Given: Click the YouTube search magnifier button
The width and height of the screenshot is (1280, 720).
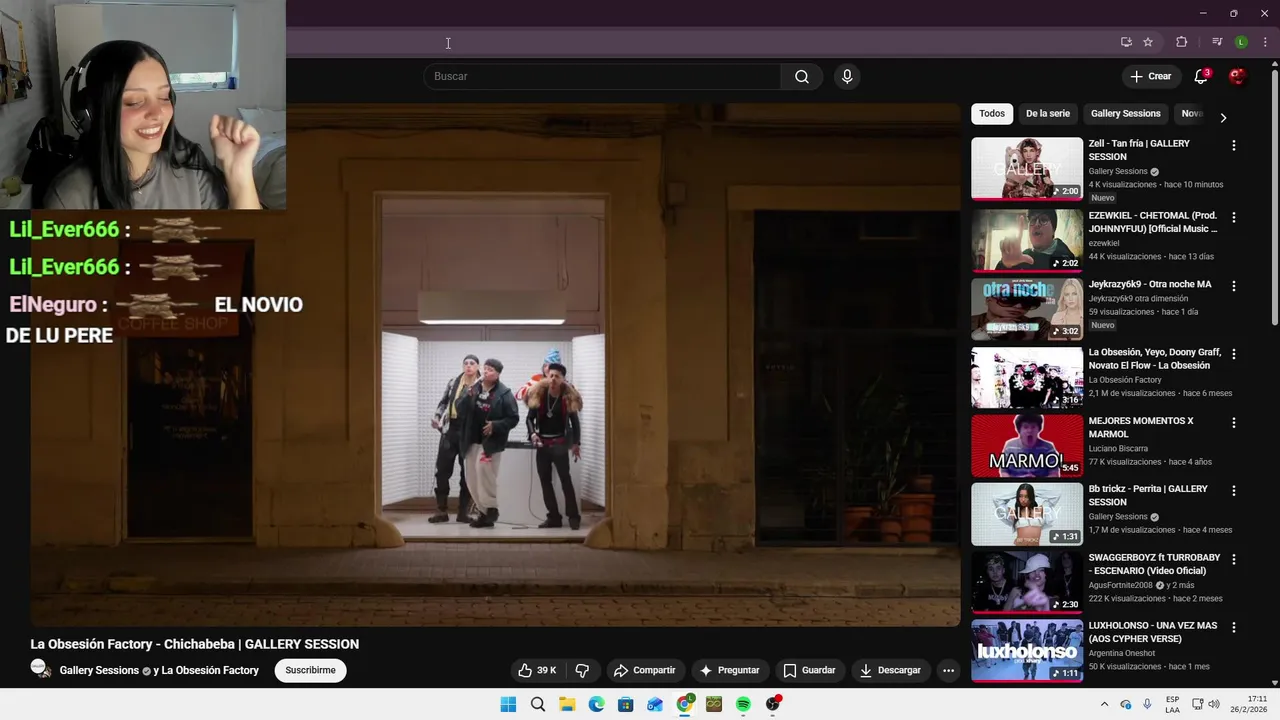Looking at the screenshot, I should click(802, 77).
